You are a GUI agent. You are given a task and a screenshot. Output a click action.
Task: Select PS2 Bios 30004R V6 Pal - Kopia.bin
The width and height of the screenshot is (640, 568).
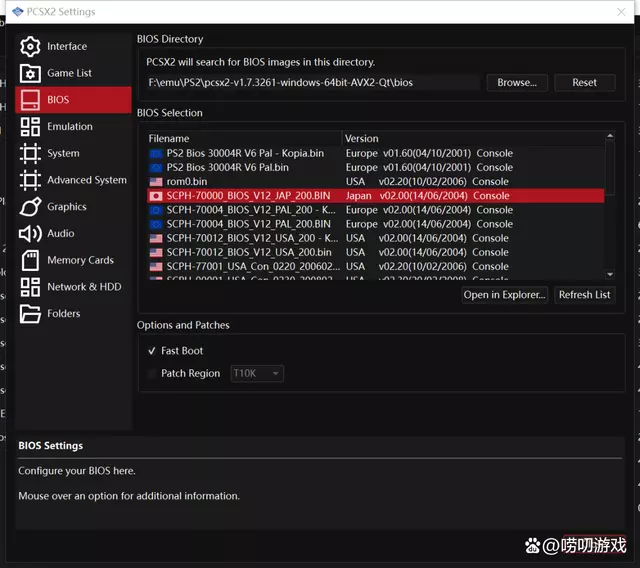point(376,153)
